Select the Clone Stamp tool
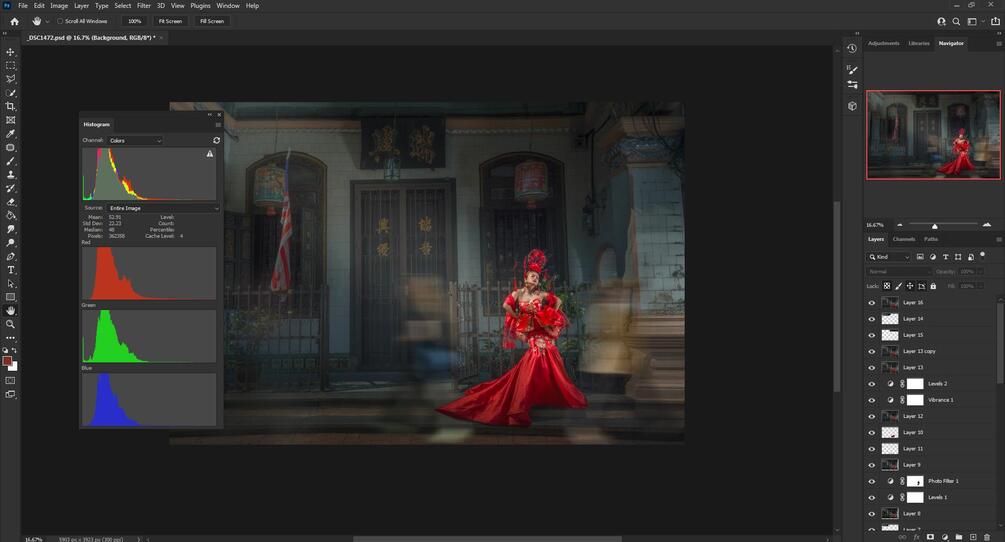The height and width of the screenshot is (542, 1005). click(x=10, y=174)
